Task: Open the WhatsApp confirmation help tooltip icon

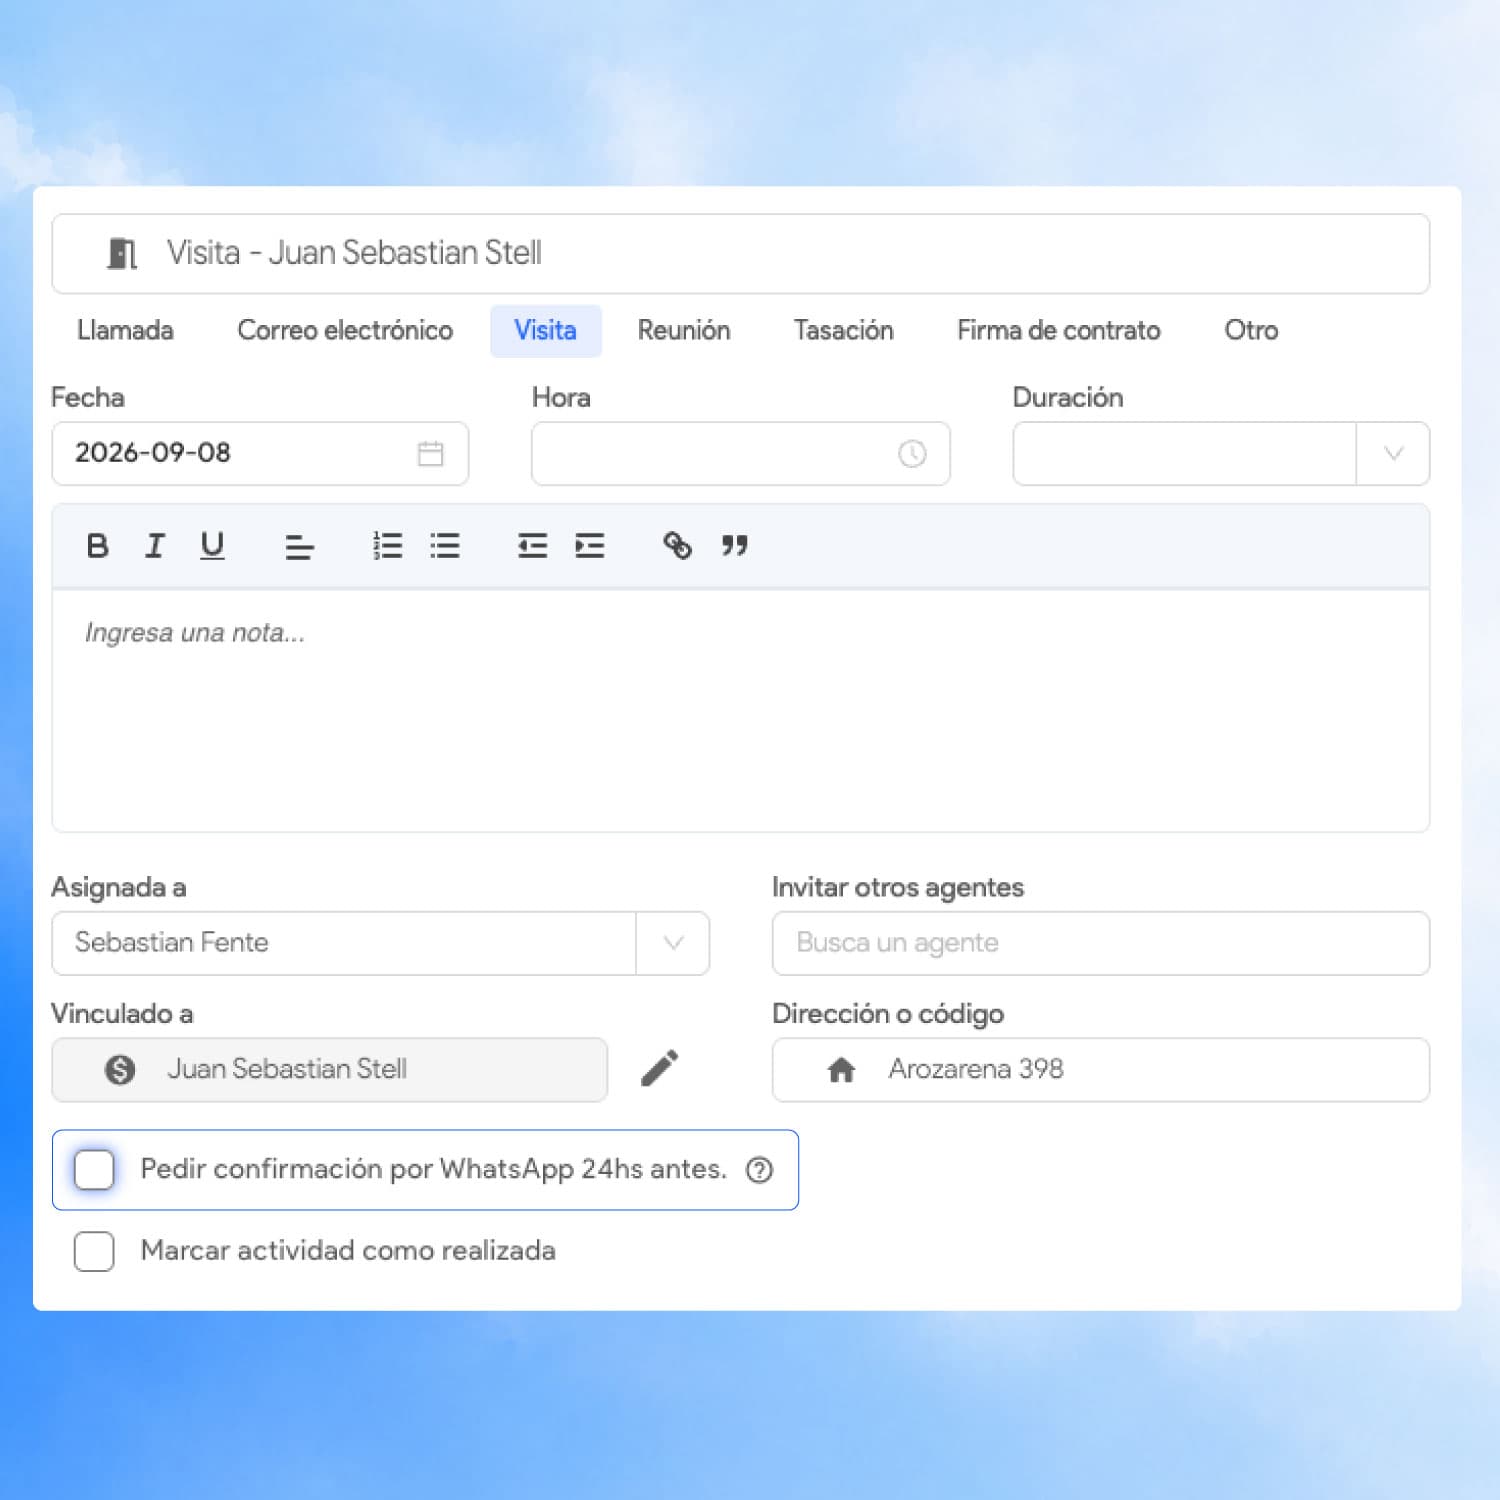Action: click(760, 1169)
